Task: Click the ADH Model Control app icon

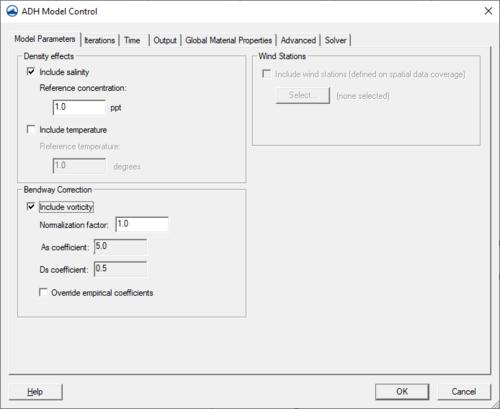Action: (12, 11)
